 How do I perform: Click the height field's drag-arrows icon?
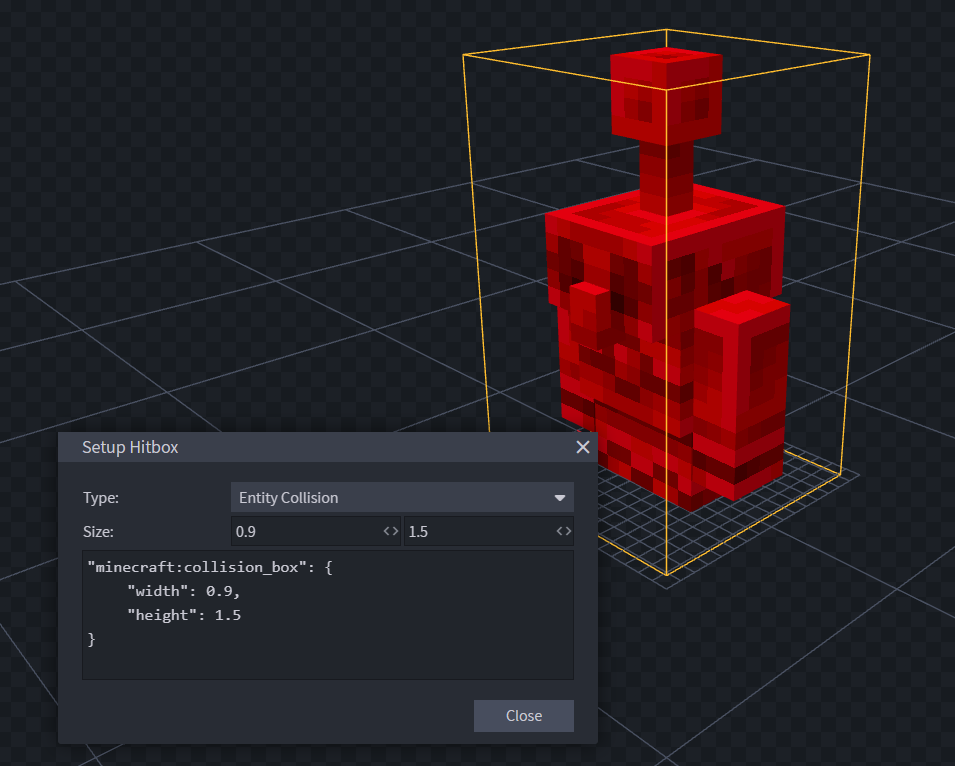[x=564, y=531]
